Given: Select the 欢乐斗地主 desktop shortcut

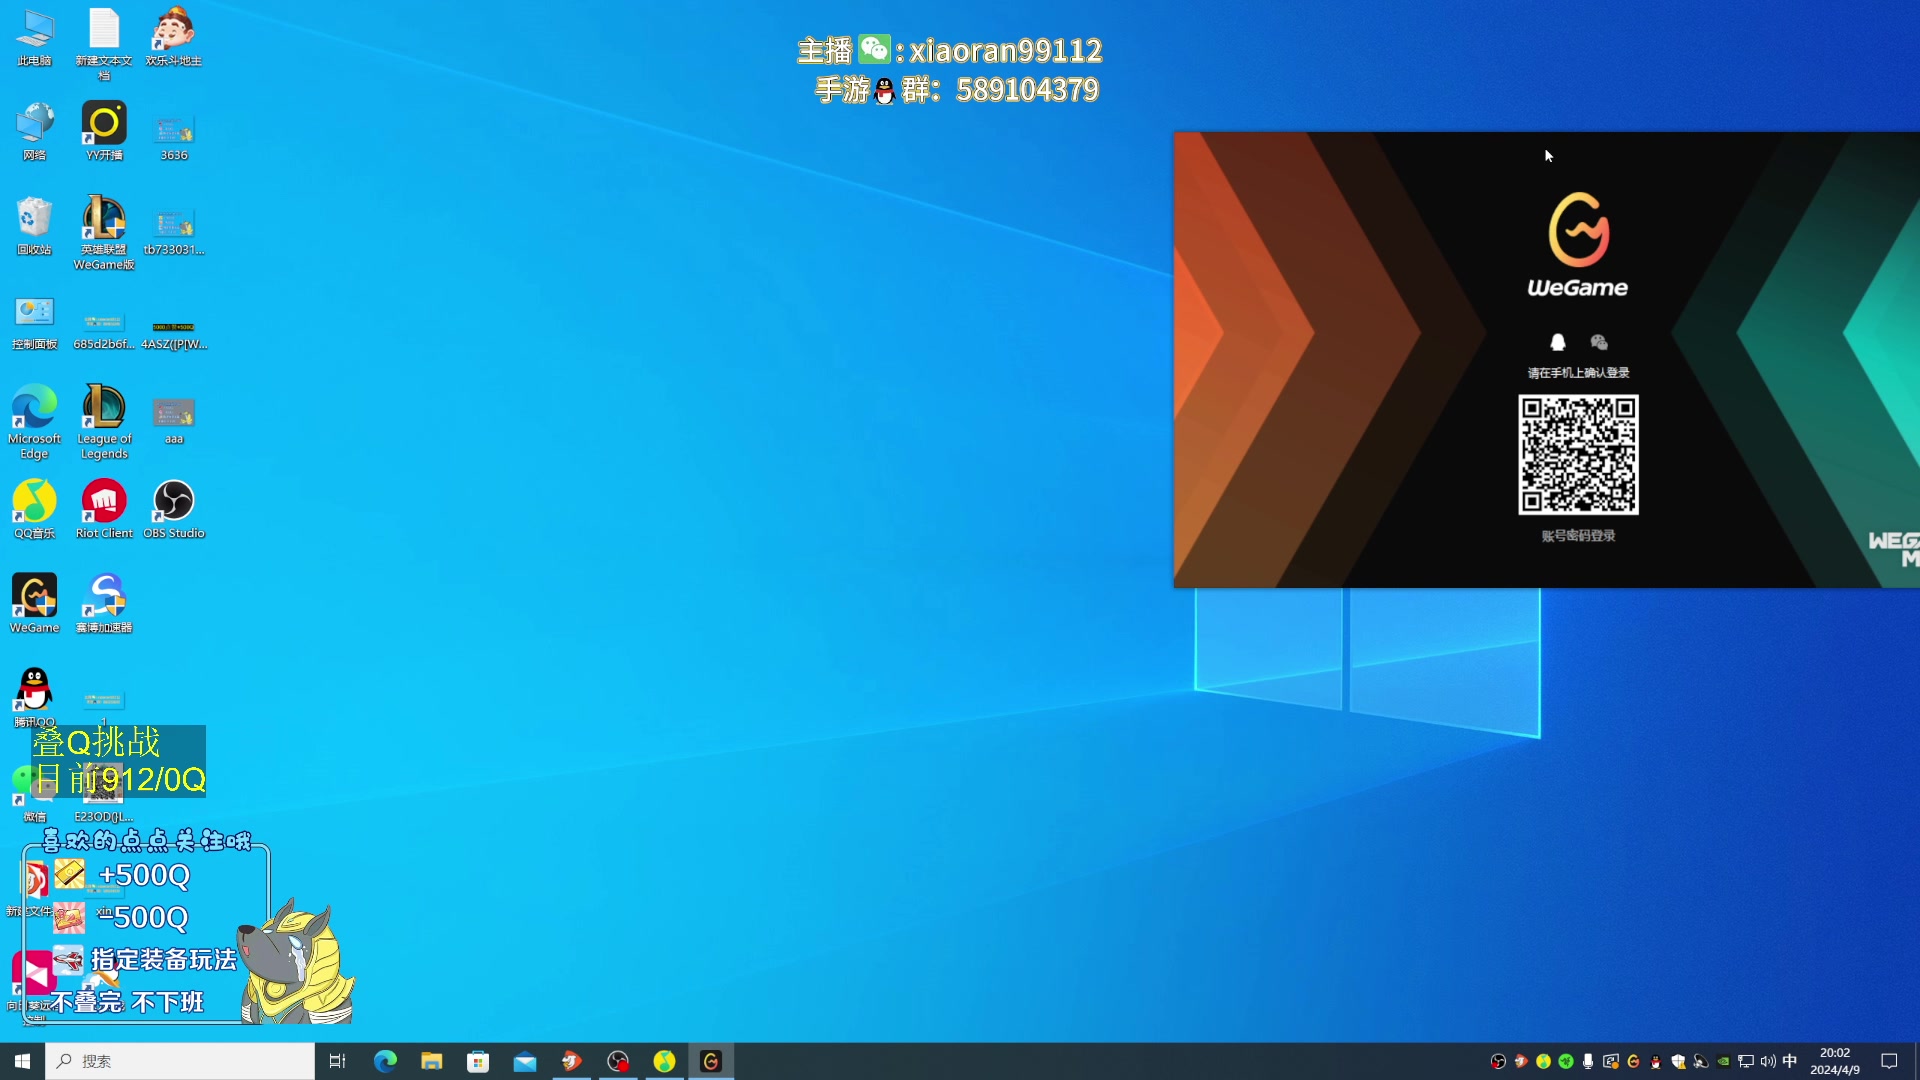Looking at the screenshot, I should pyautogui.click(x=174, y=38).
